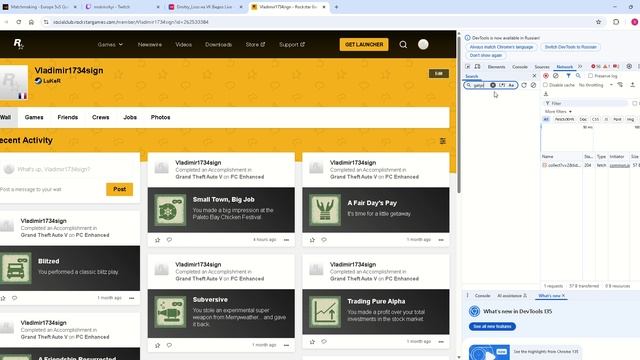
Task: Open the user avatar menu in header
Action: 423,44
